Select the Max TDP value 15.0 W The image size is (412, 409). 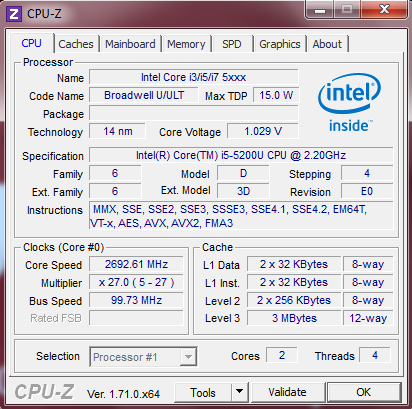pos(276,95)
